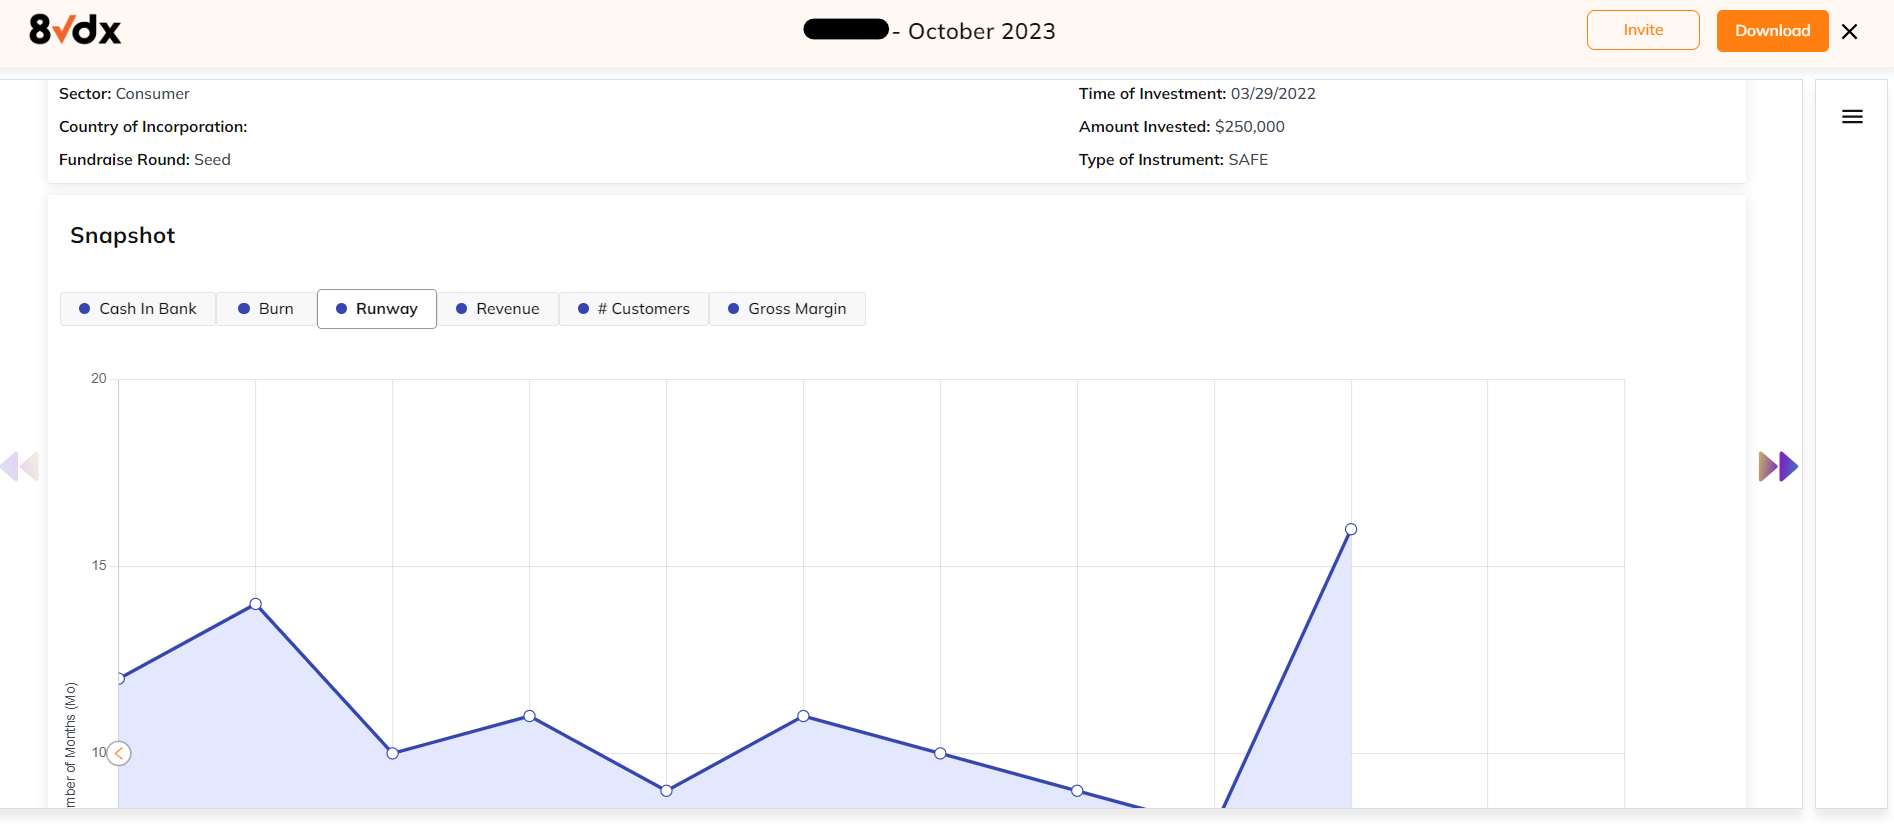Click the y-axis label 15
Viewport: 1894px width, 828px height.
pyautogui.click(x=98, y=566)
